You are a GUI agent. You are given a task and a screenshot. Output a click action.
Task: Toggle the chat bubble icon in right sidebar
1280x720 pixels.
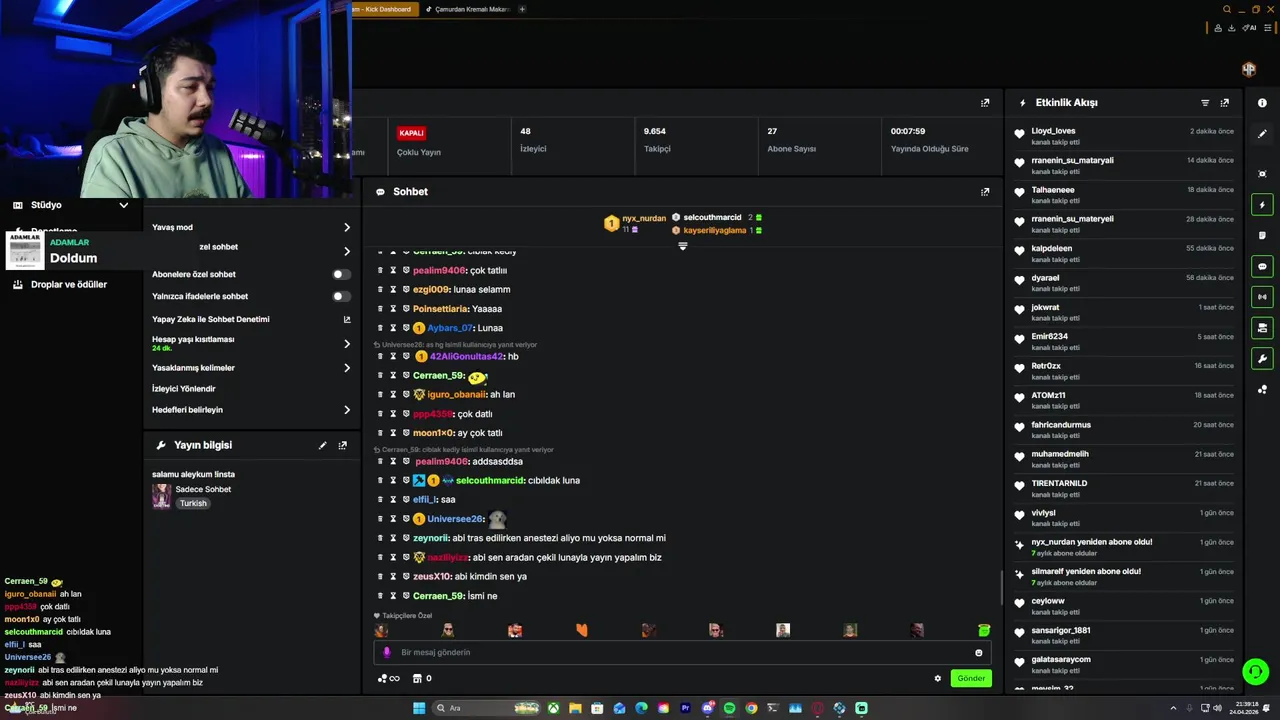pos(1262,267)
